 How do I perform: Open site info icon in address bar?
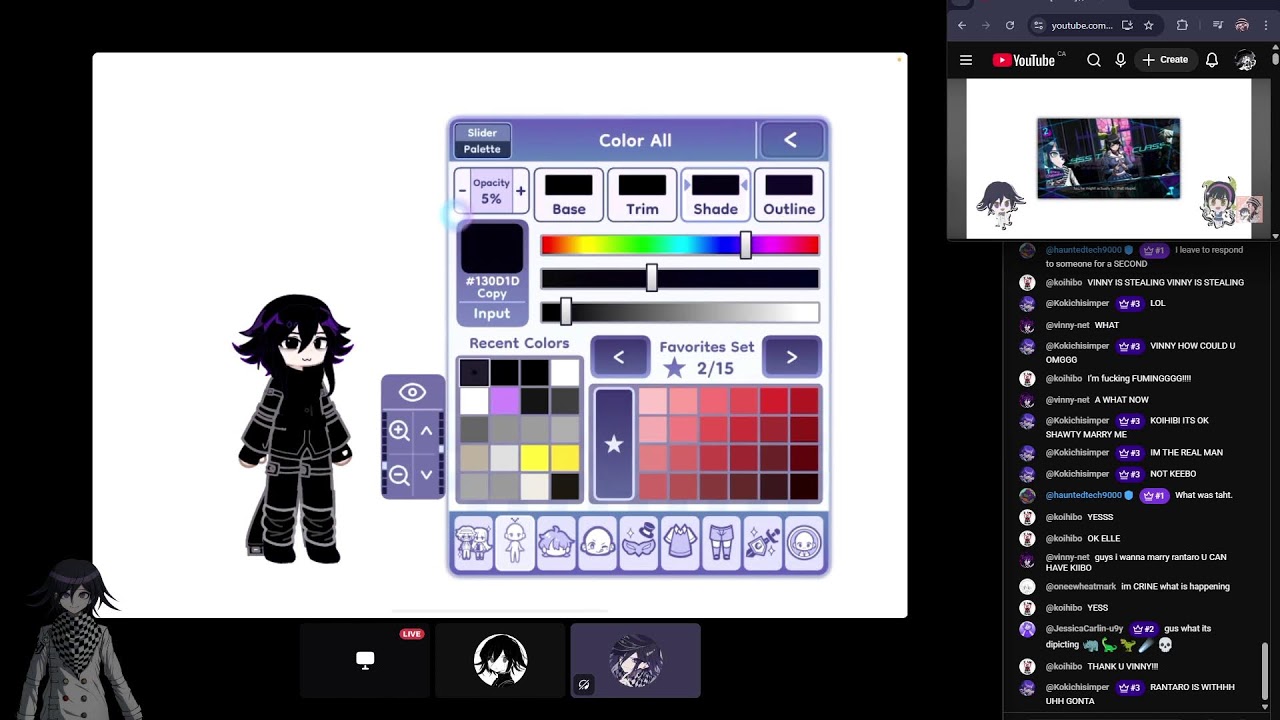pos(1038,25)
